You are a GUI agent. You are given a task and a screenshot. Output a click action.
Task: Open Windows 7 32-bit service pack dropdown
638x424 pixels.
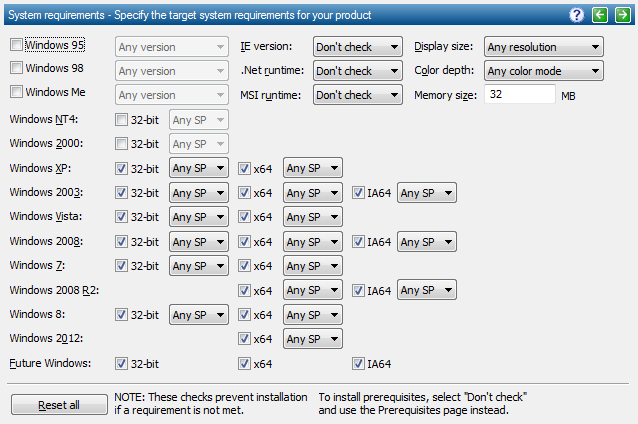(x=199, y=266)
